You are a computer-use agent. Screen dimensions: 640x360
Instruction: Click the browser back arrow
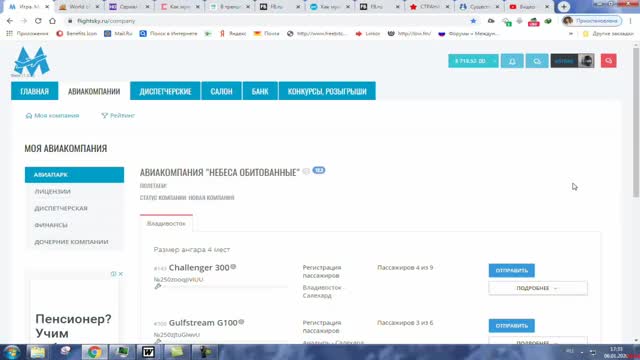[10, 21]
